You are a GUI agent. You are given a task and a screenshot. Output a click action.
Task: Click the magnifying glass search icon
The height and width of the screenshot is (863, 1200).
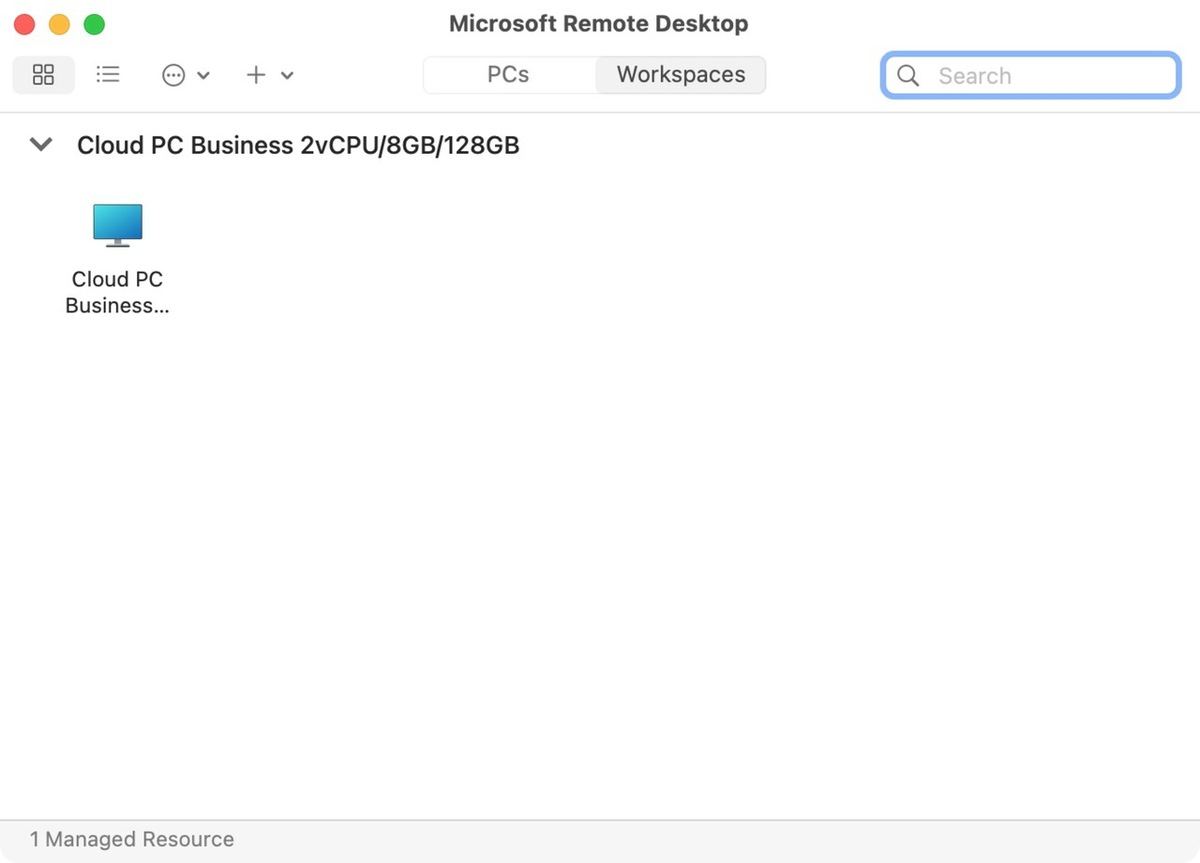(908, 76)
